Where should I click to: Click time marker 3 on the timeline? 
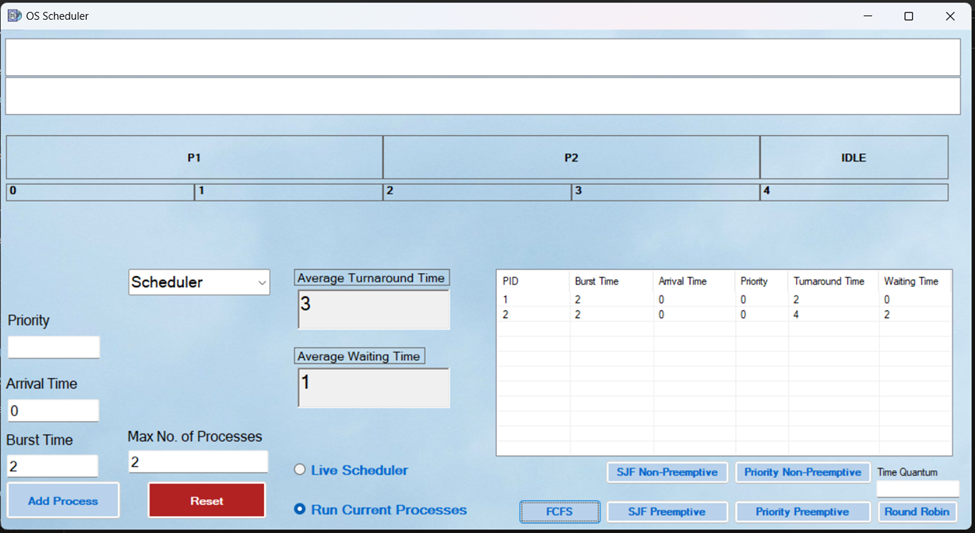(x=665, y=192)
